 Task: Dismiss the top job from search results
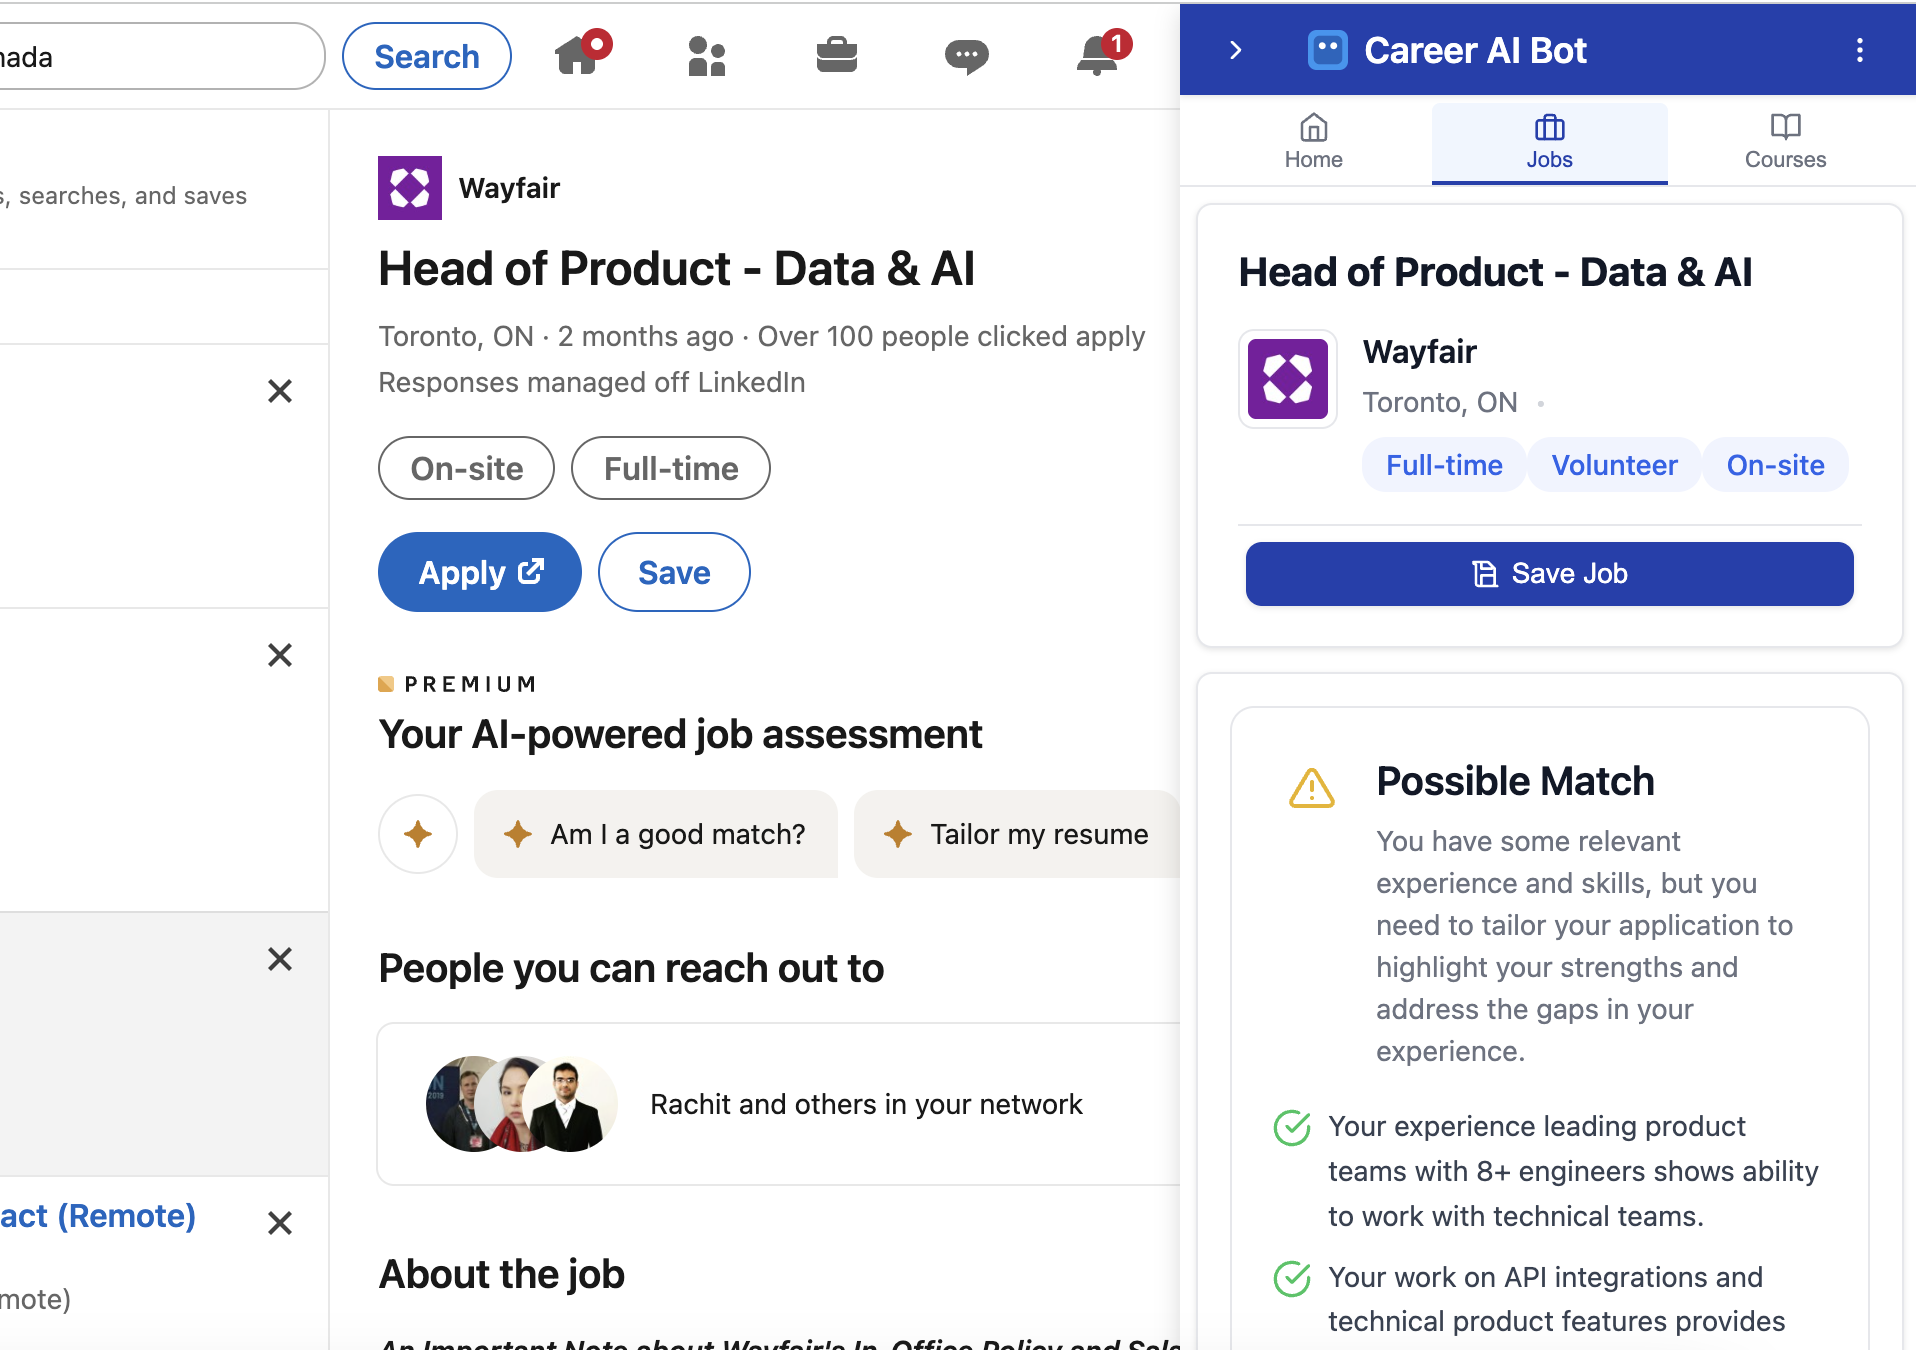pyautogui.click(x=280, y=391)
